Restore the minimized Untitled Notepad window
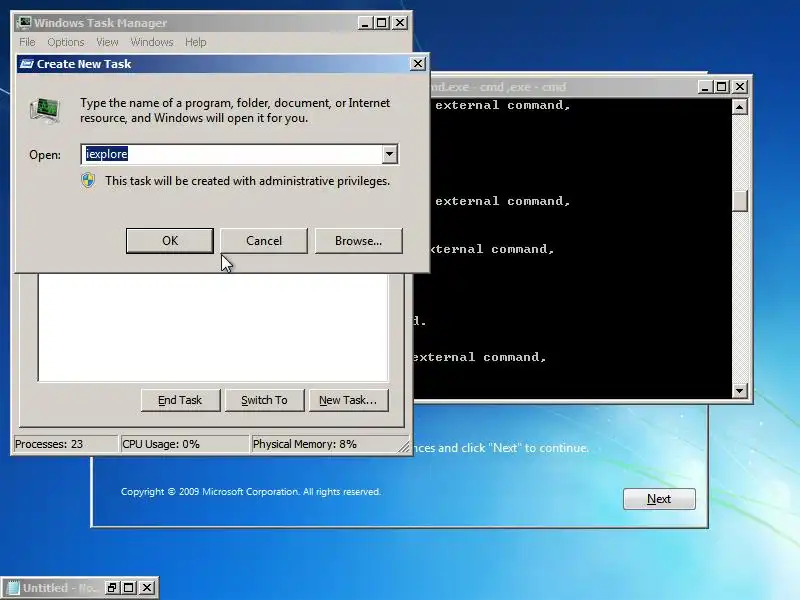The height and width of the screenshot is (600, 800). [112, 588]
